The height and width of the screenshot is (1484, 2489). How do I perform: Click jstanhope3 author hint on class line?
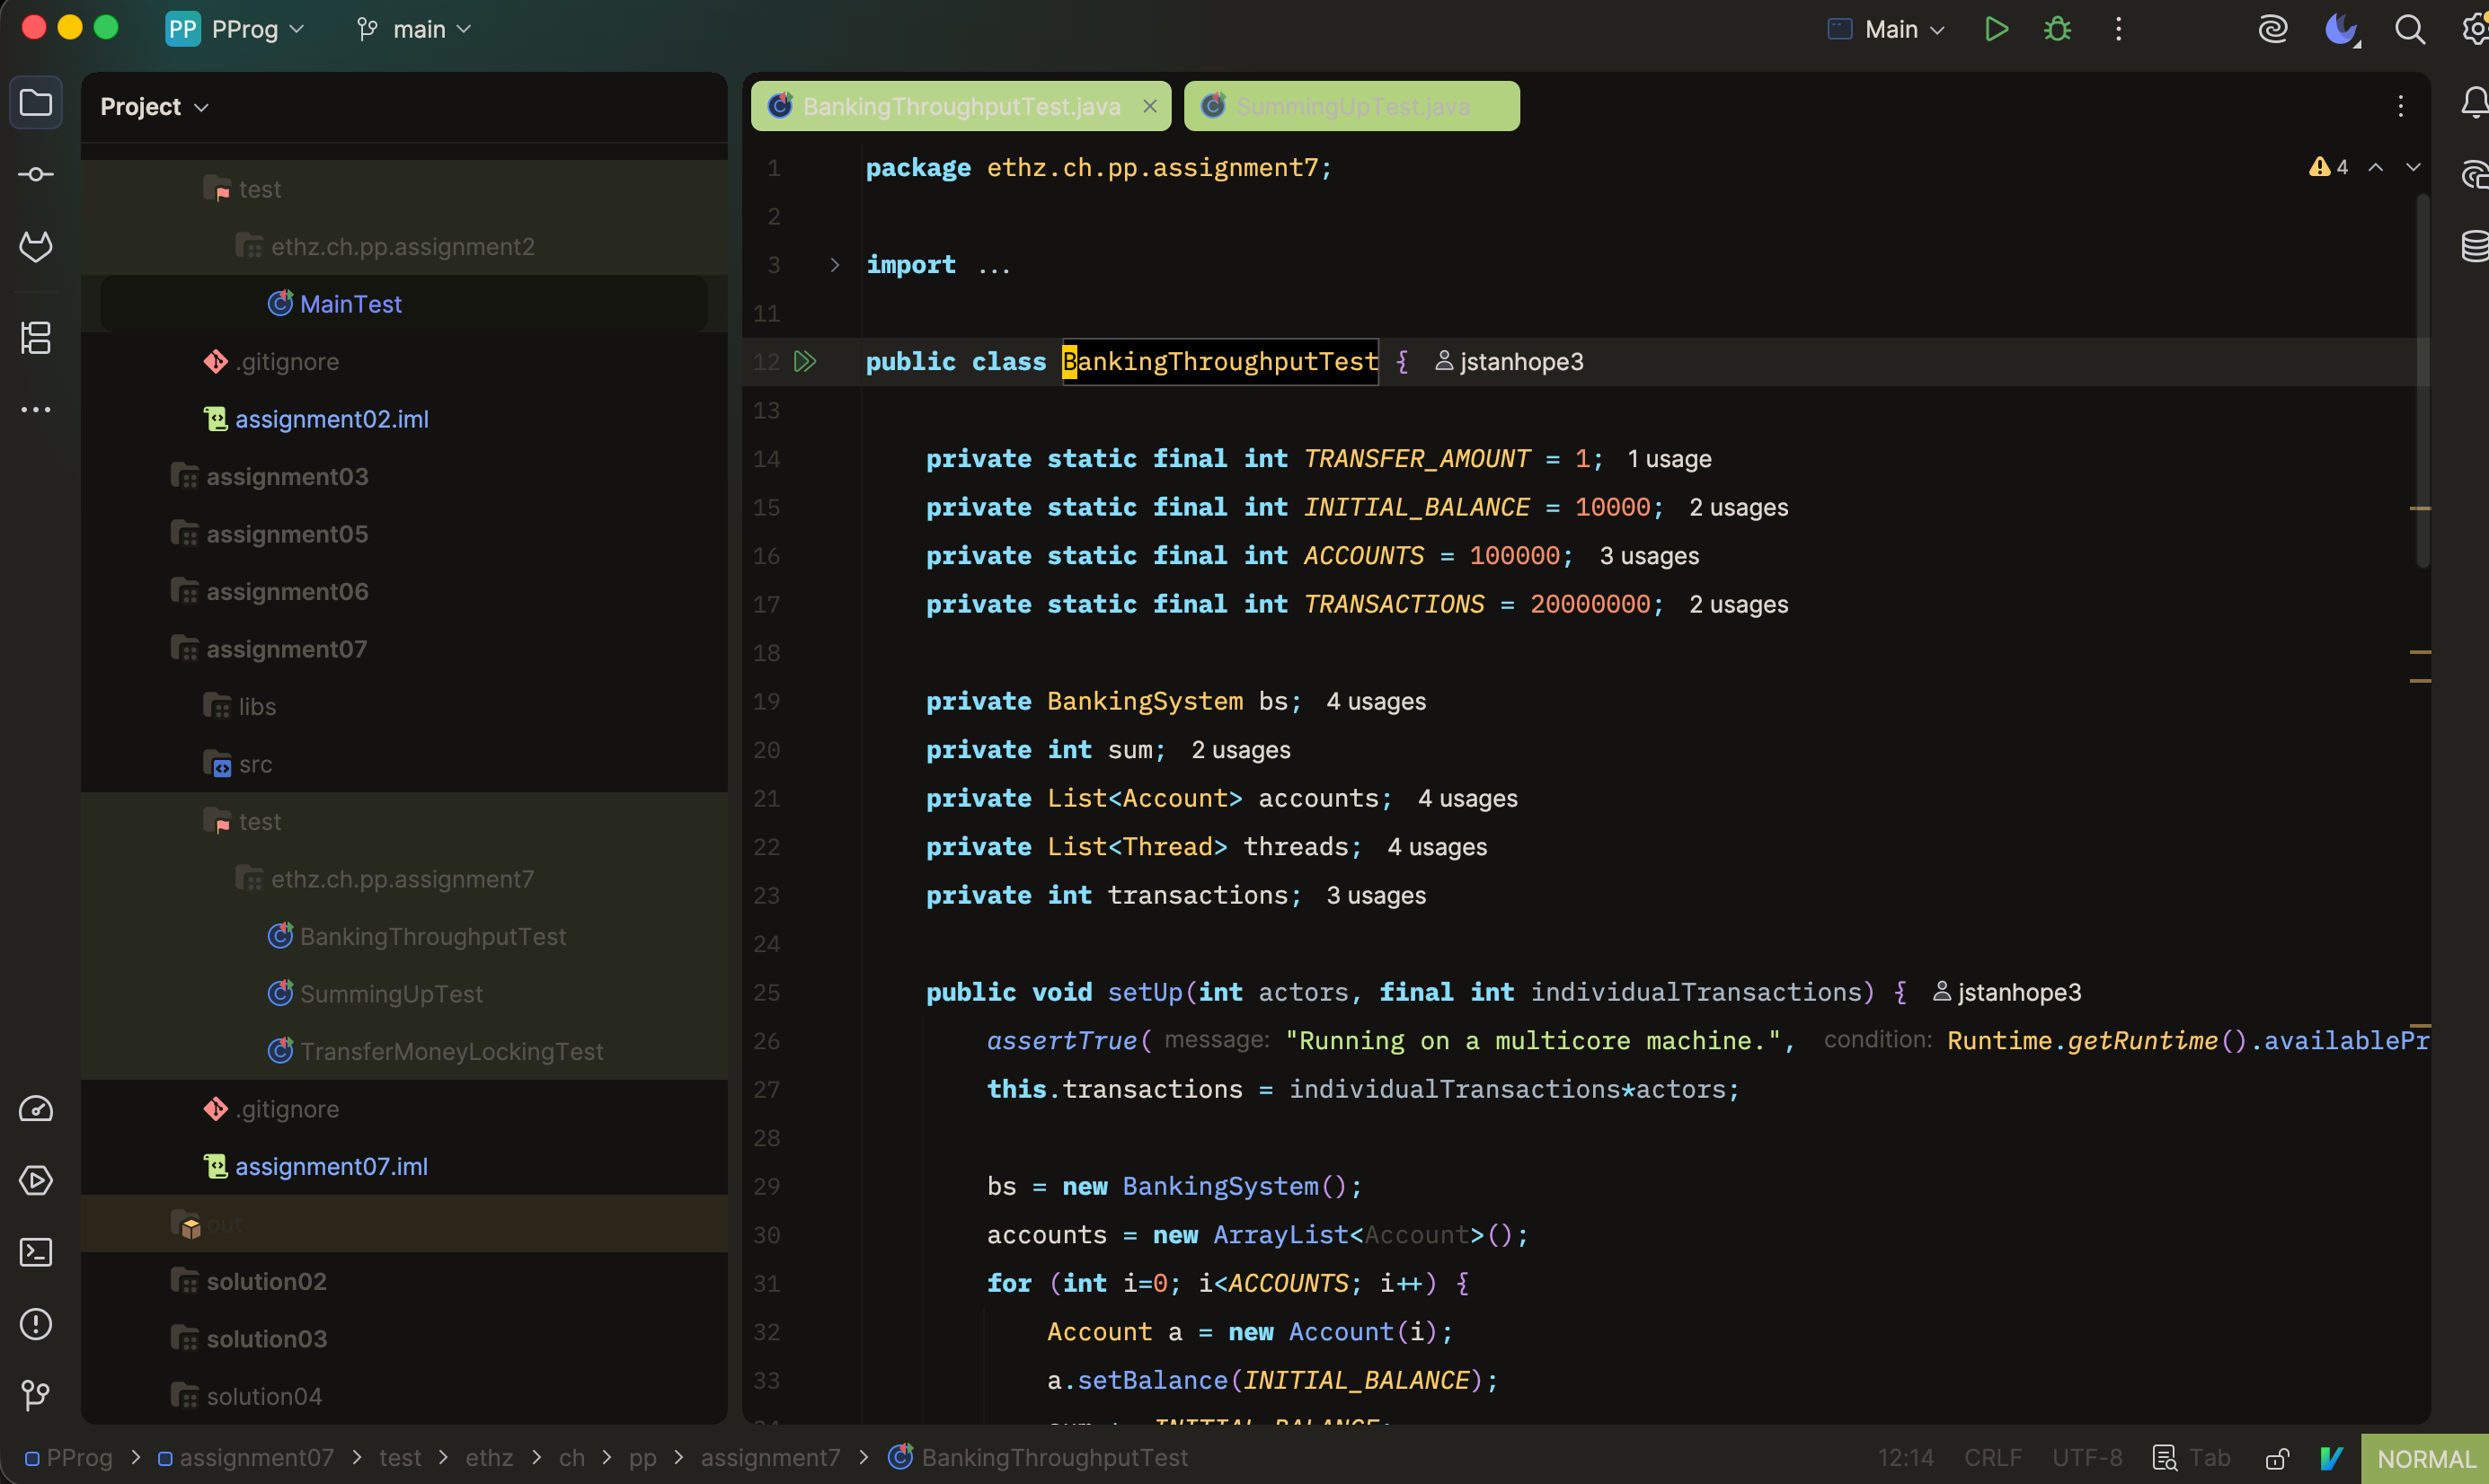click(x=1509, y=362)
